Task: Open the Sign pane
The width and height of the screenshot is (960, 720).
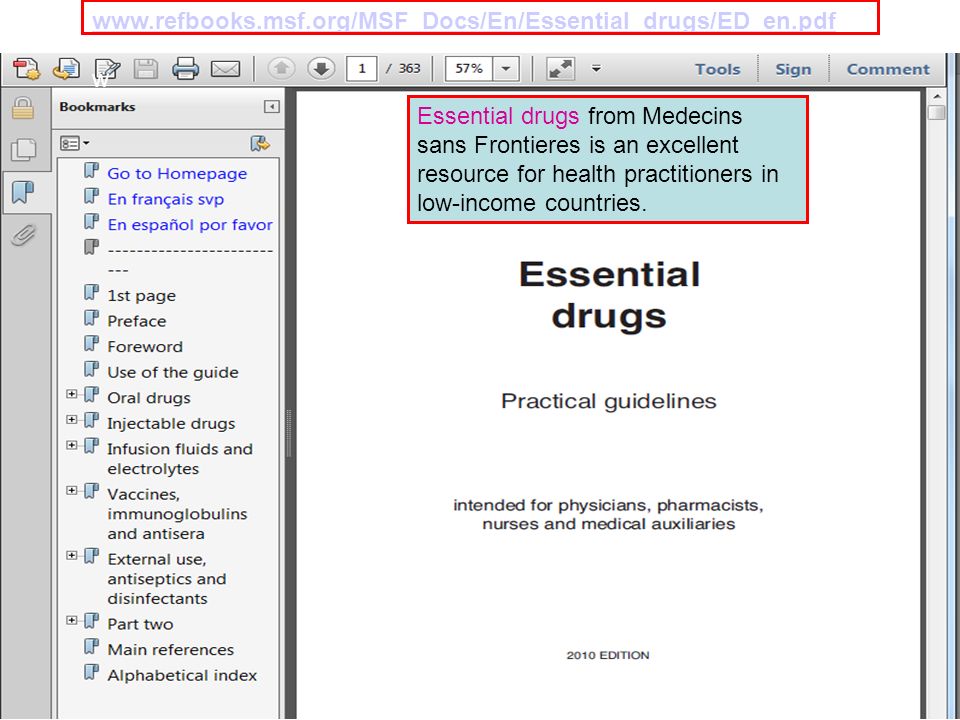Action: (793, 69)
